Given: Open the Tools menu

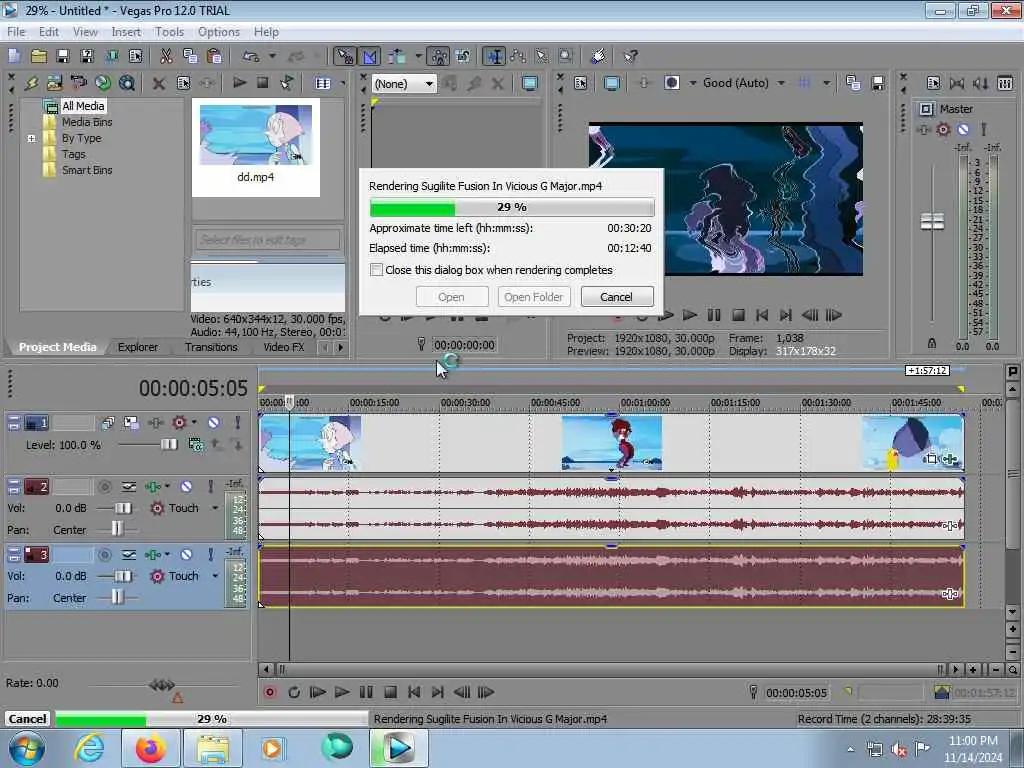Looking at the screenshot, I should [x=169, y=31].
